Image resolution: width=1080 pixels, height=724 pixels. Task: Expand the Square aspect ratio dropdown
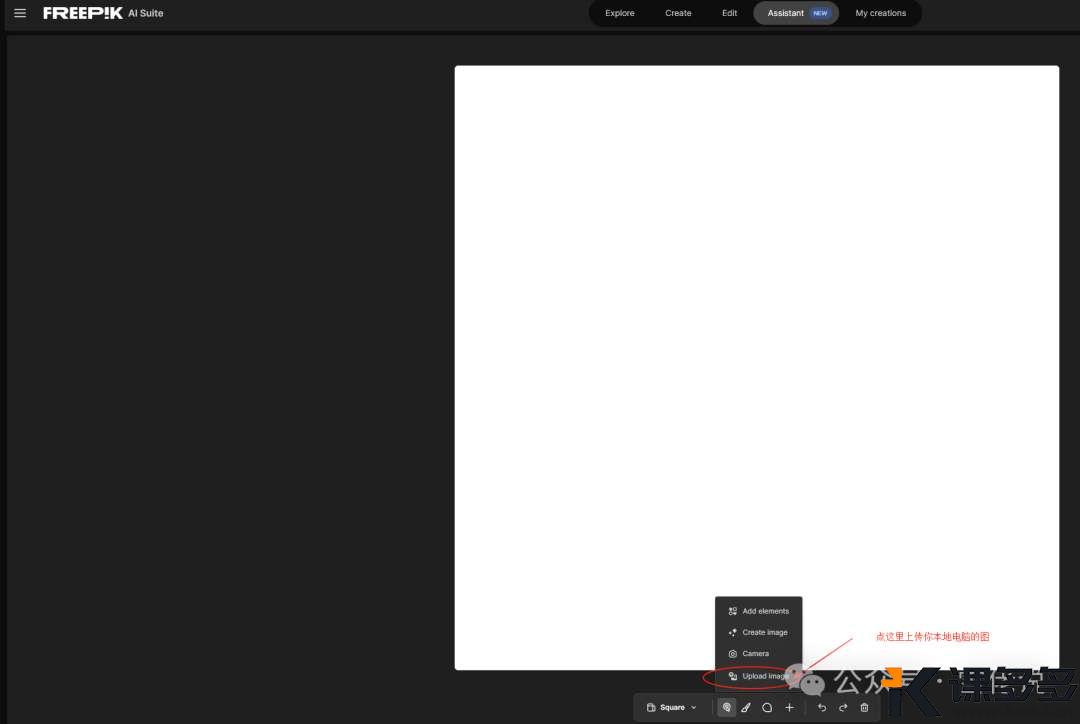(672, 707)
